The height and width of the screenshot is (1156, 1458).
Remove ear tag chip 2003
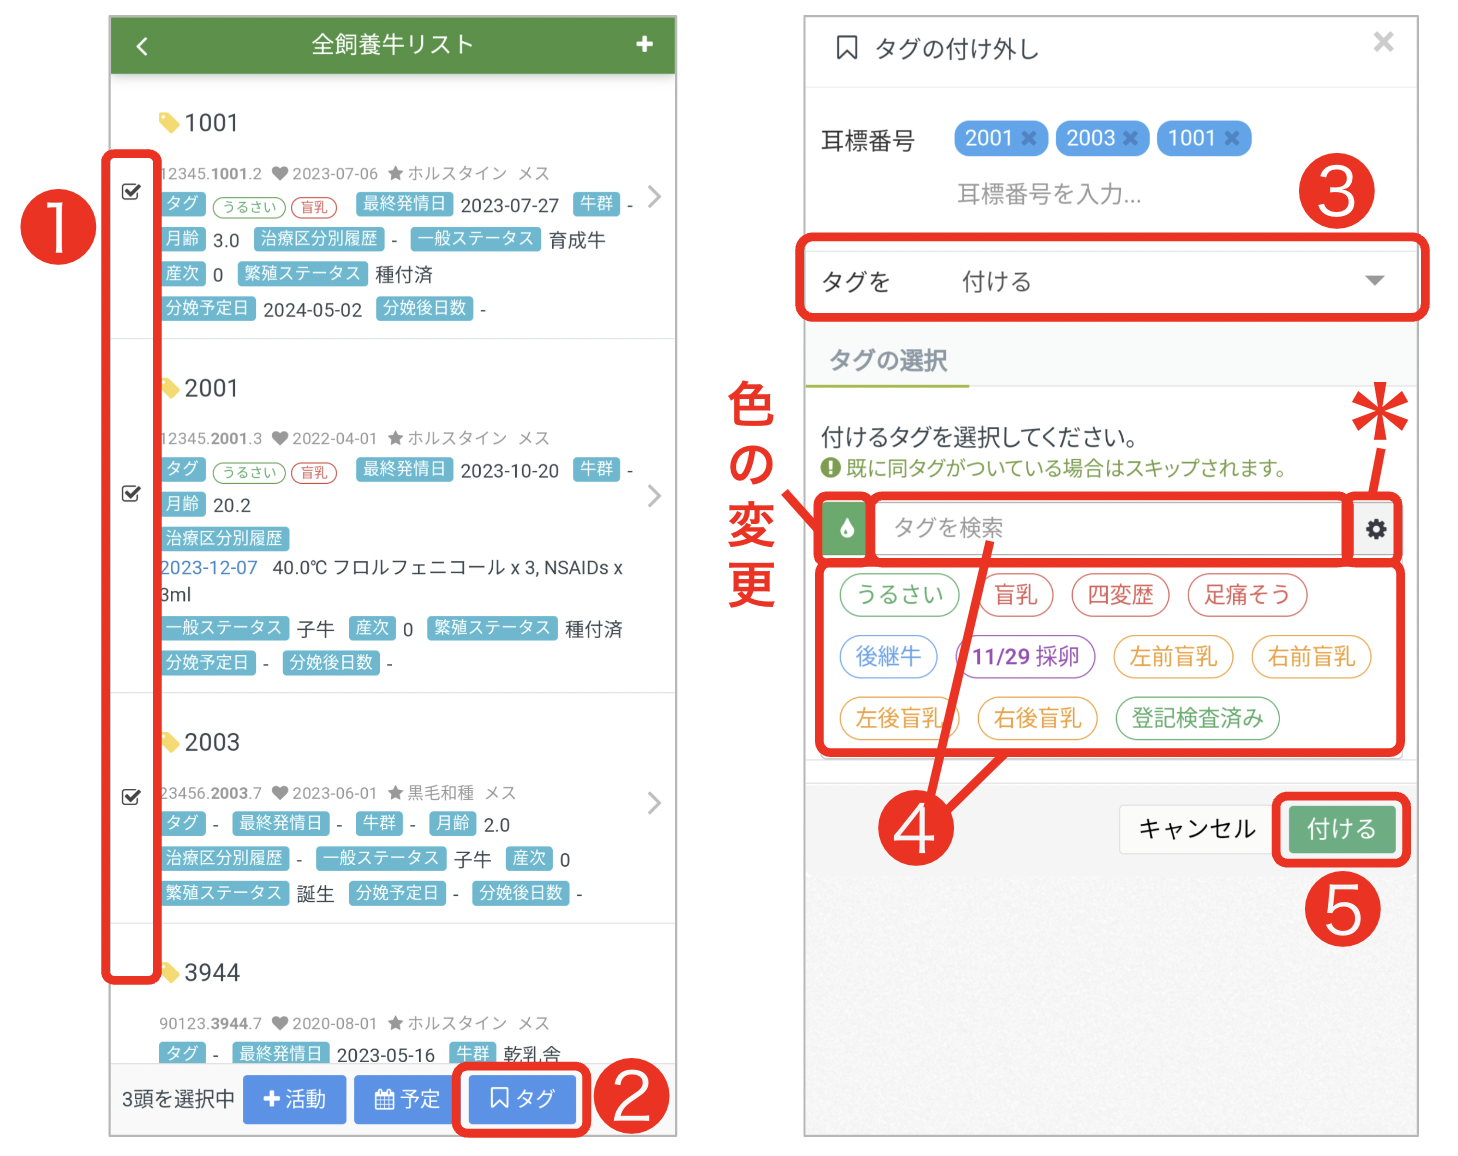click(1130, 138)
